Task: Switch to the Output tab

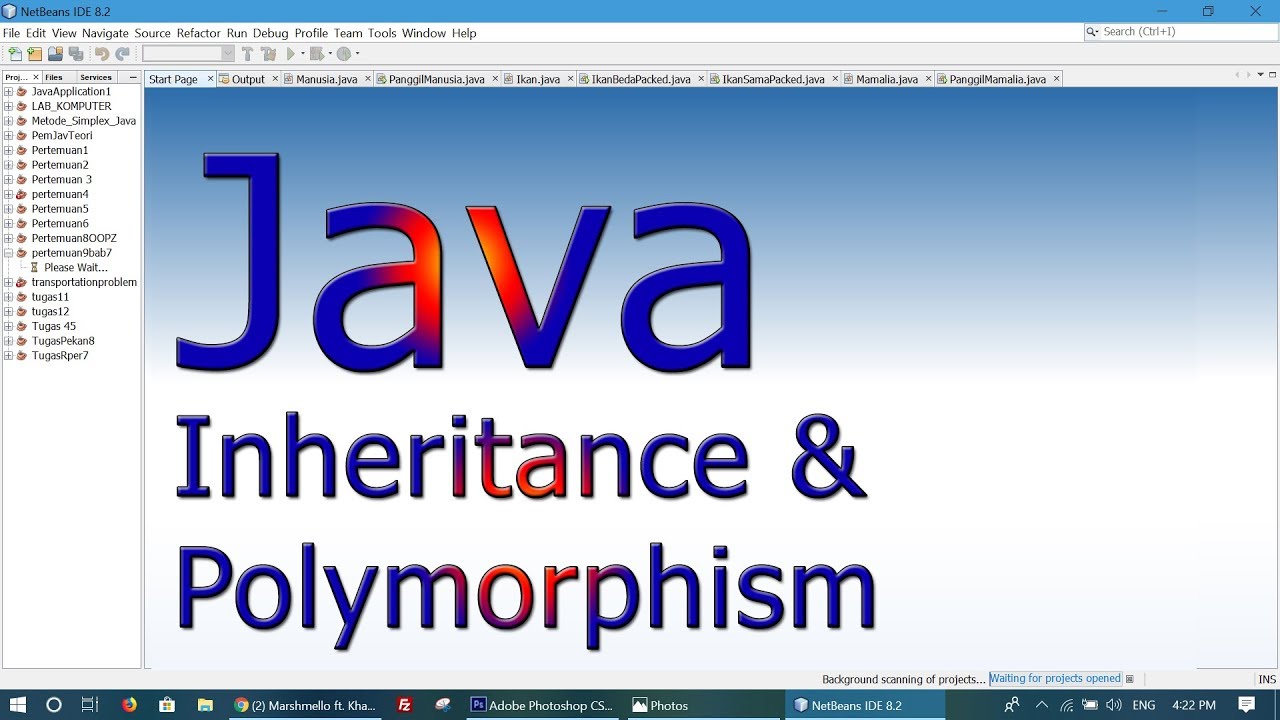Action: point(248,79)
